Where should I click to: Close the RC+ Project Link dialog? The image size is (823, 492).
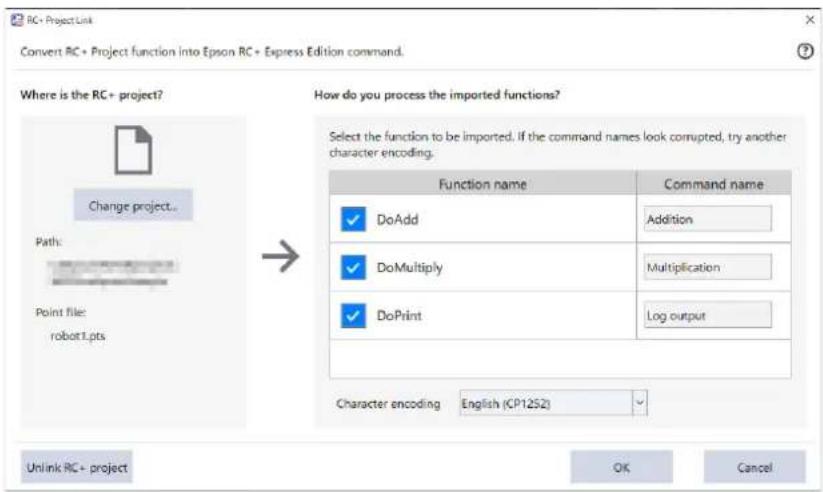810,20
